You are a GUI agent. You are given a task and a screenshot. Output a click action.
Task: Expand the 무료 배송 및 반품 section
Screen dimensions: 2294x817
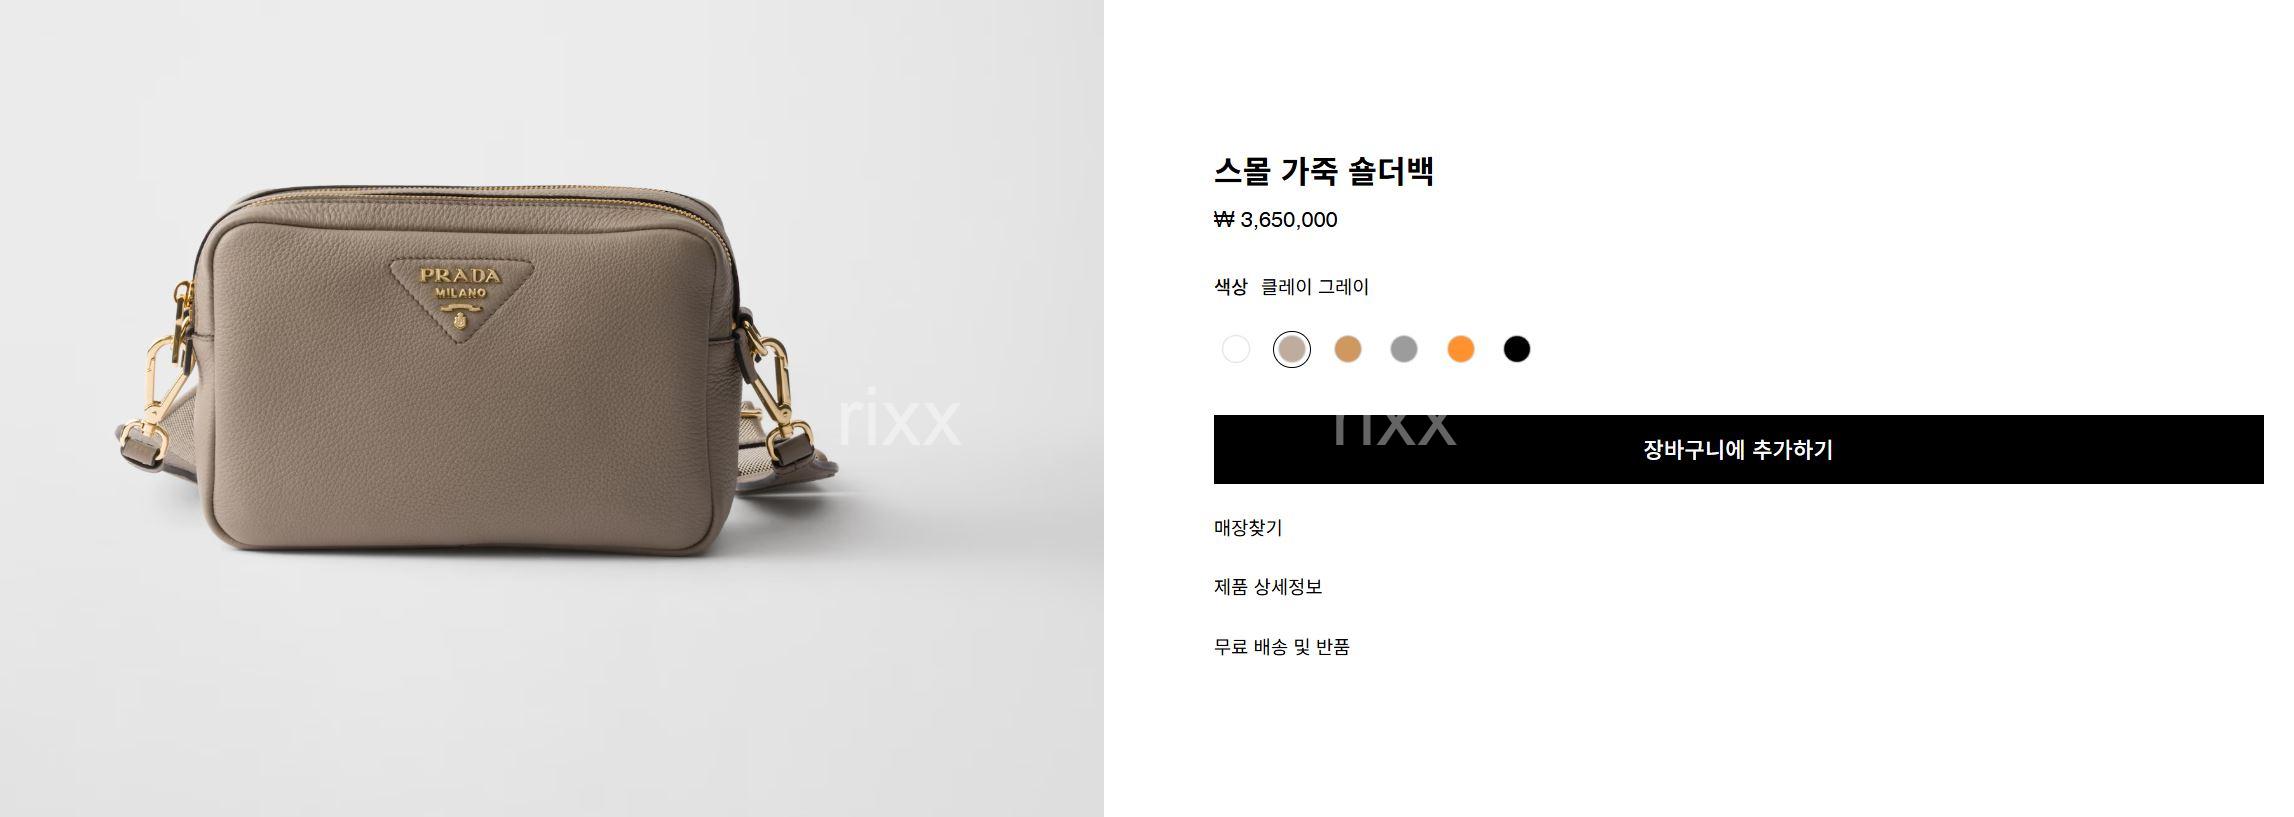pyautogui.click(x=1282, y=647)
